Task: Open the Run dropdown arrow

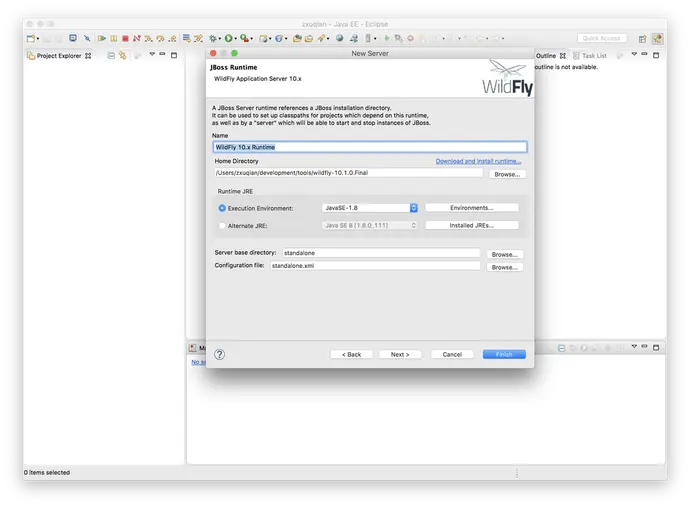Action: (235, 39)
